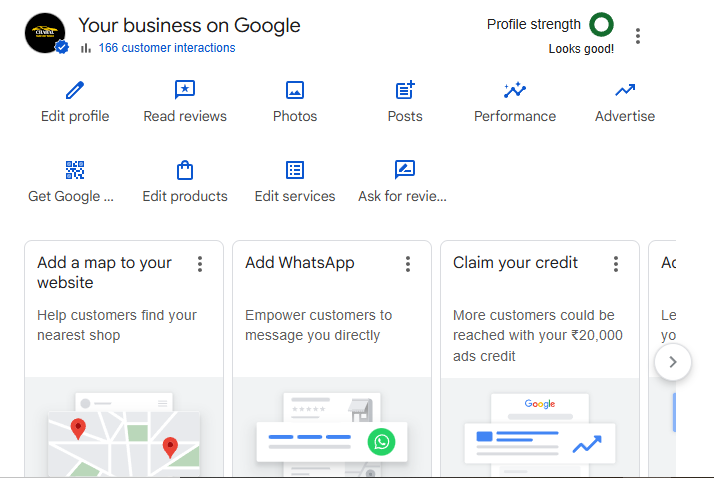This screenshot has width=714, height=478.
Task: Open the Claim your credit card illustration
Action: click(x=539, y=432)
